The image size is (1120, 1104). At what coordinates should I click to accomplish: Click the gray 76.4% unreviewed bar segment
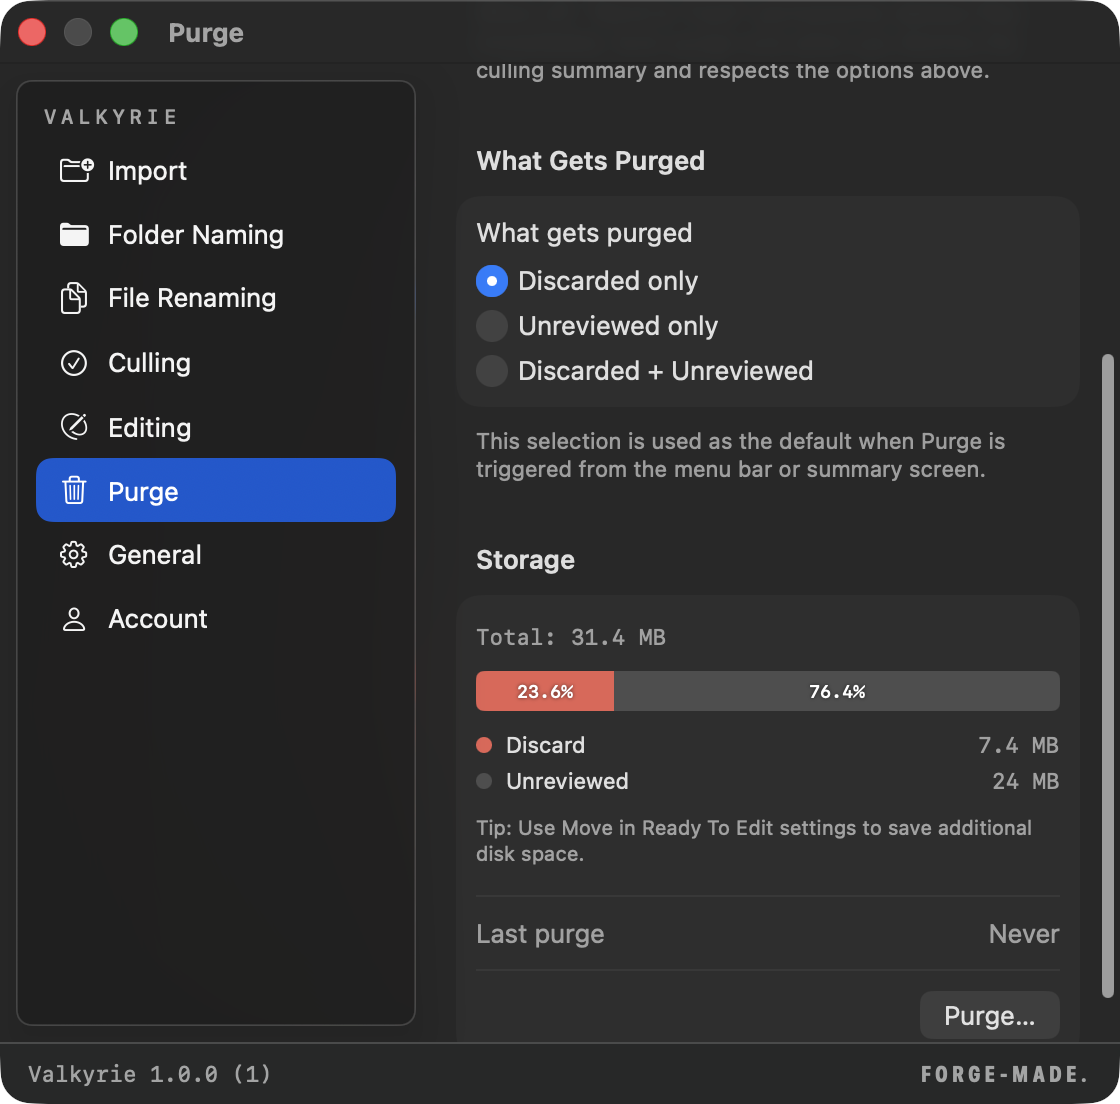click(836, 691)
